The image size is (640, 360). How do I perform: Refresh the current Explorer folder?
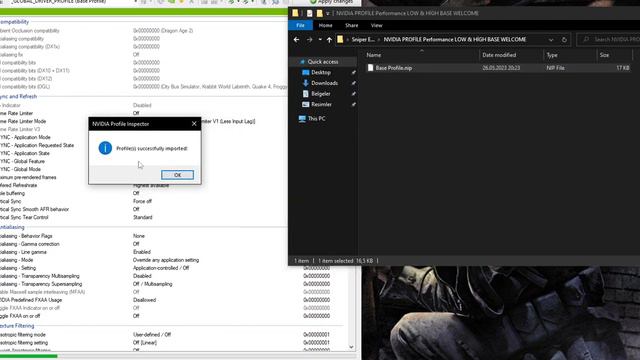[564, 40]
